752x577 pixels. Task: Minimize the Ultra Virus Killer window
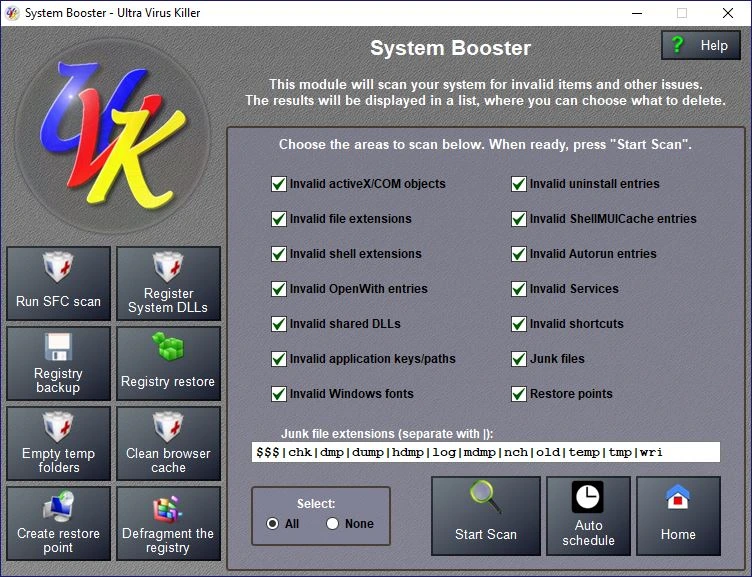[637, 13]
